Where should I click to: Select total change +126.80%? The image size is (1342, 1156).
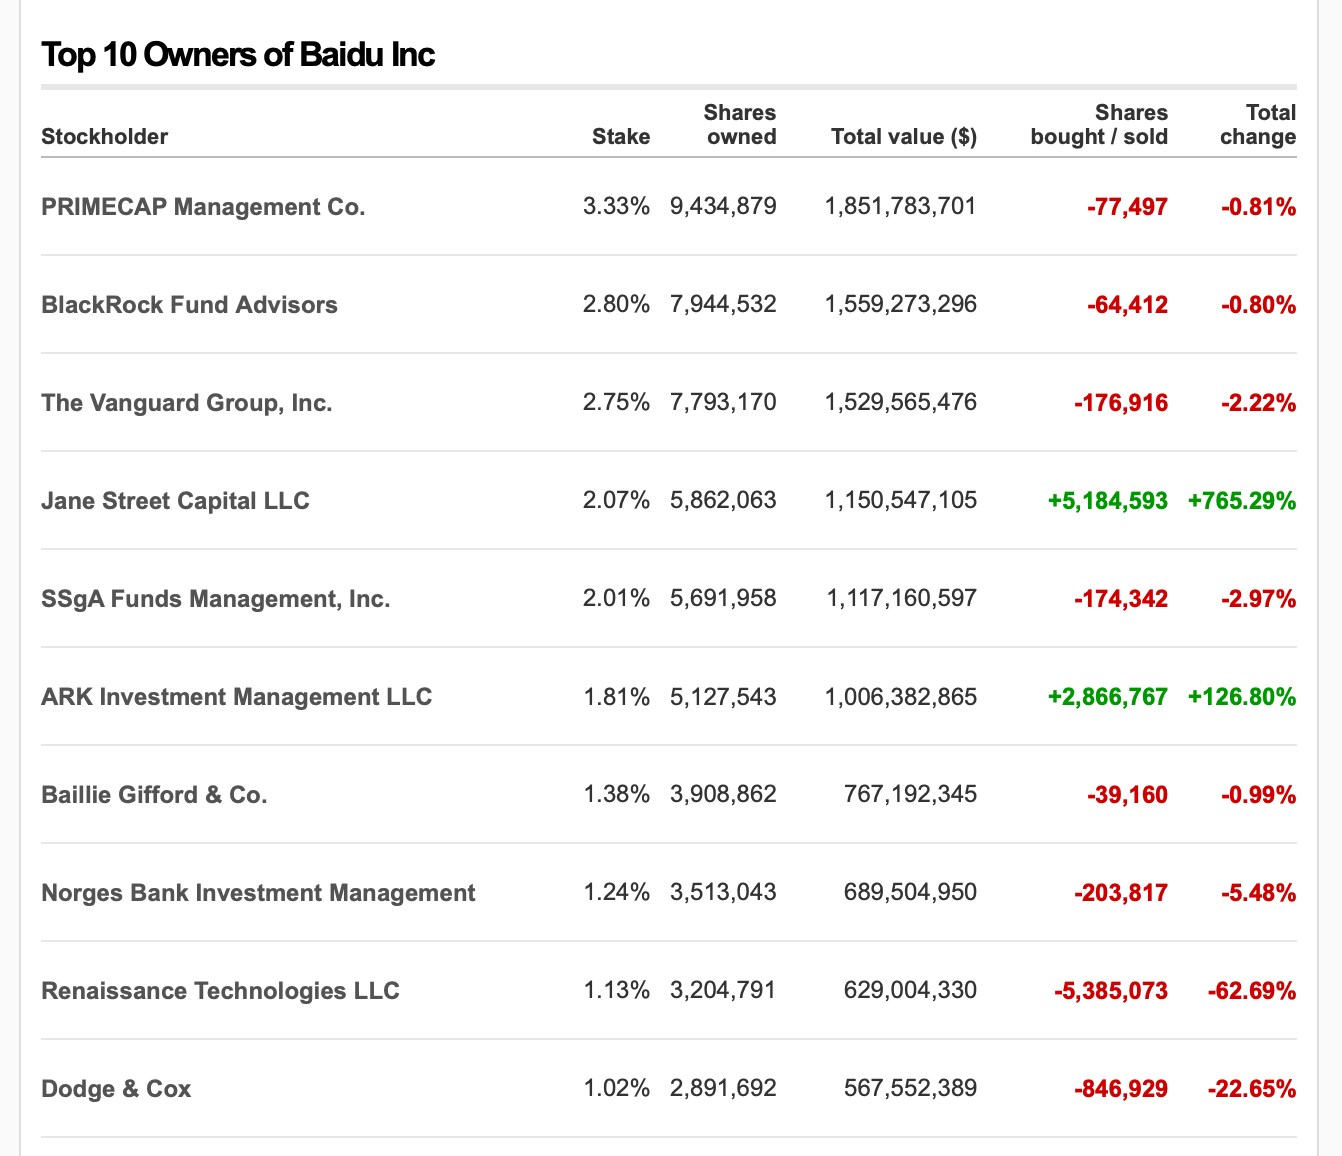click(x=1242, y=697)
